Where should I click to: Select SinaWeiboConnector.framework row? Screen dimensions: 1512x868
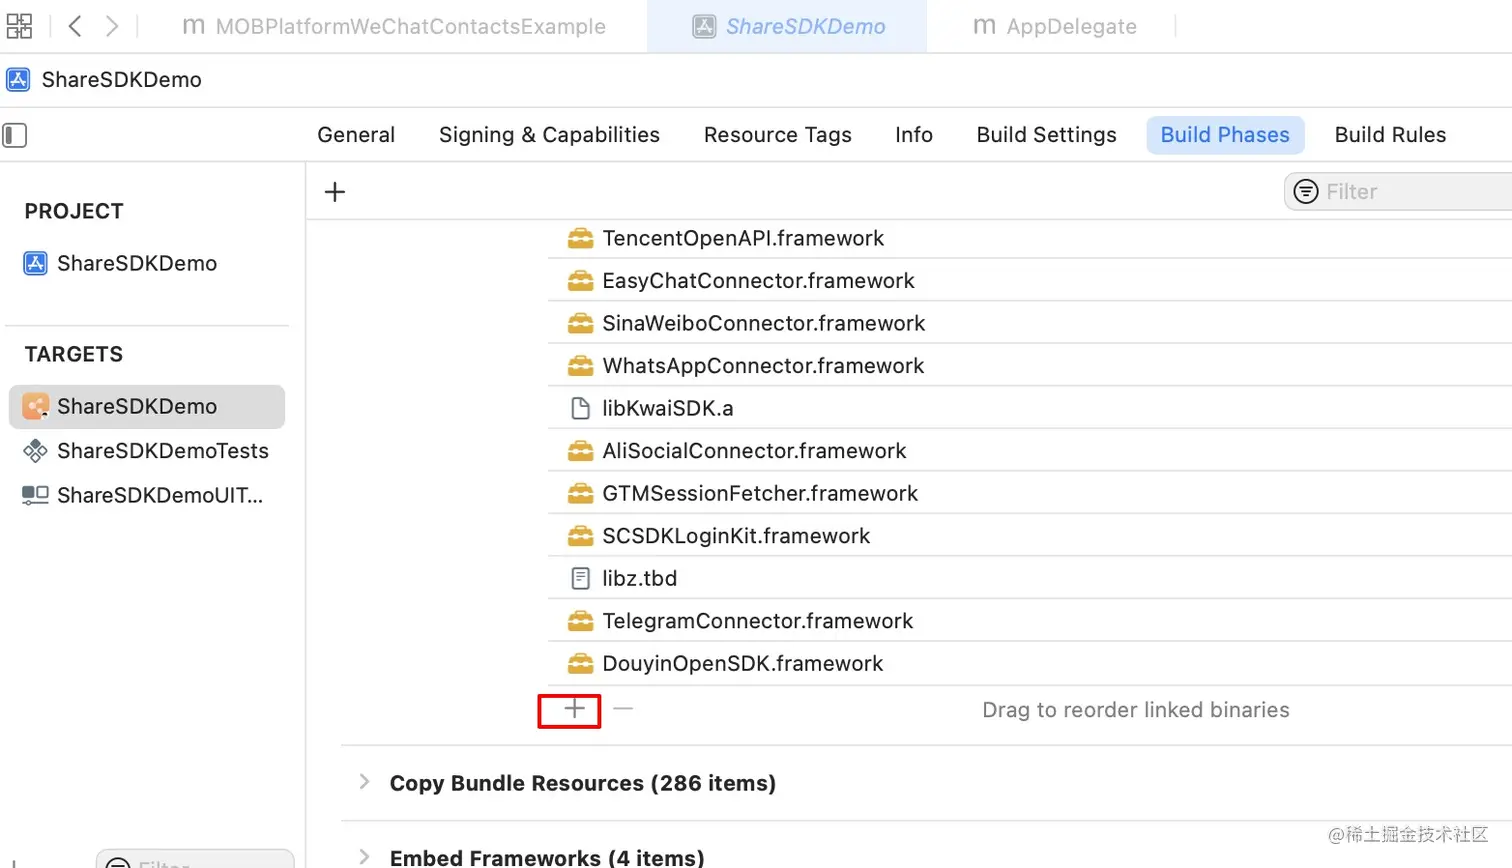[1030, 324]
